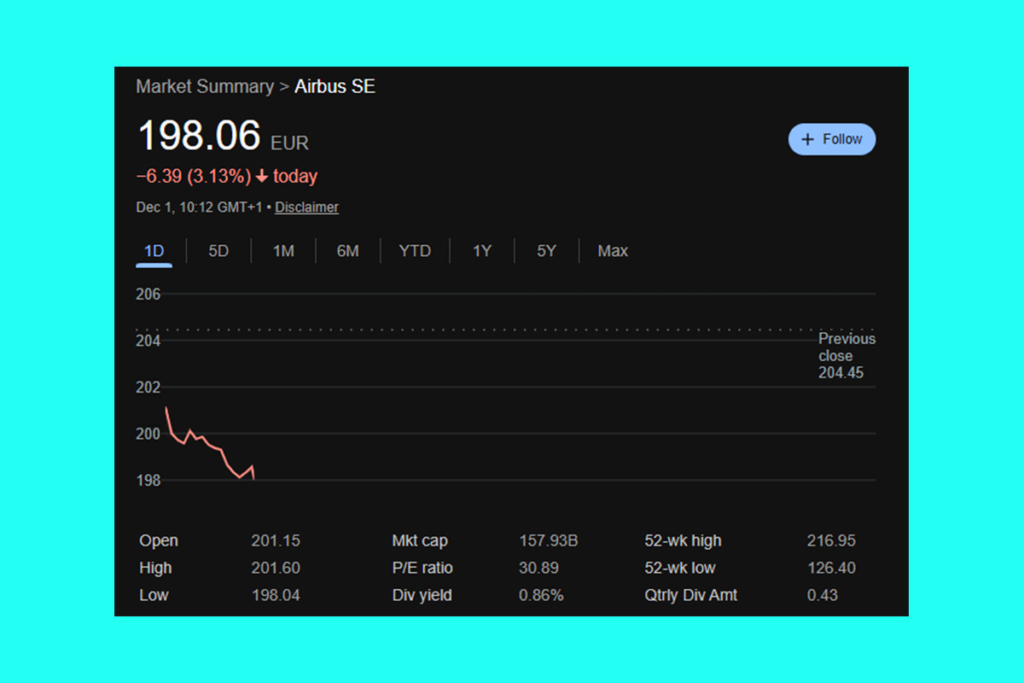
Task: Click the Previous close 204.45 label
Action: click(846, 356)
